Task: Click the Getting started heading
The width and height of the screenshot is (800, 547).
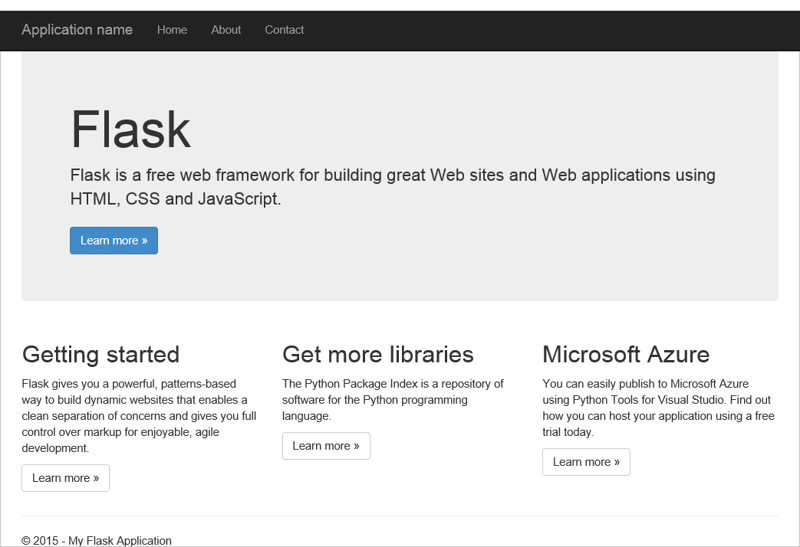Action: tap(101, 354)
